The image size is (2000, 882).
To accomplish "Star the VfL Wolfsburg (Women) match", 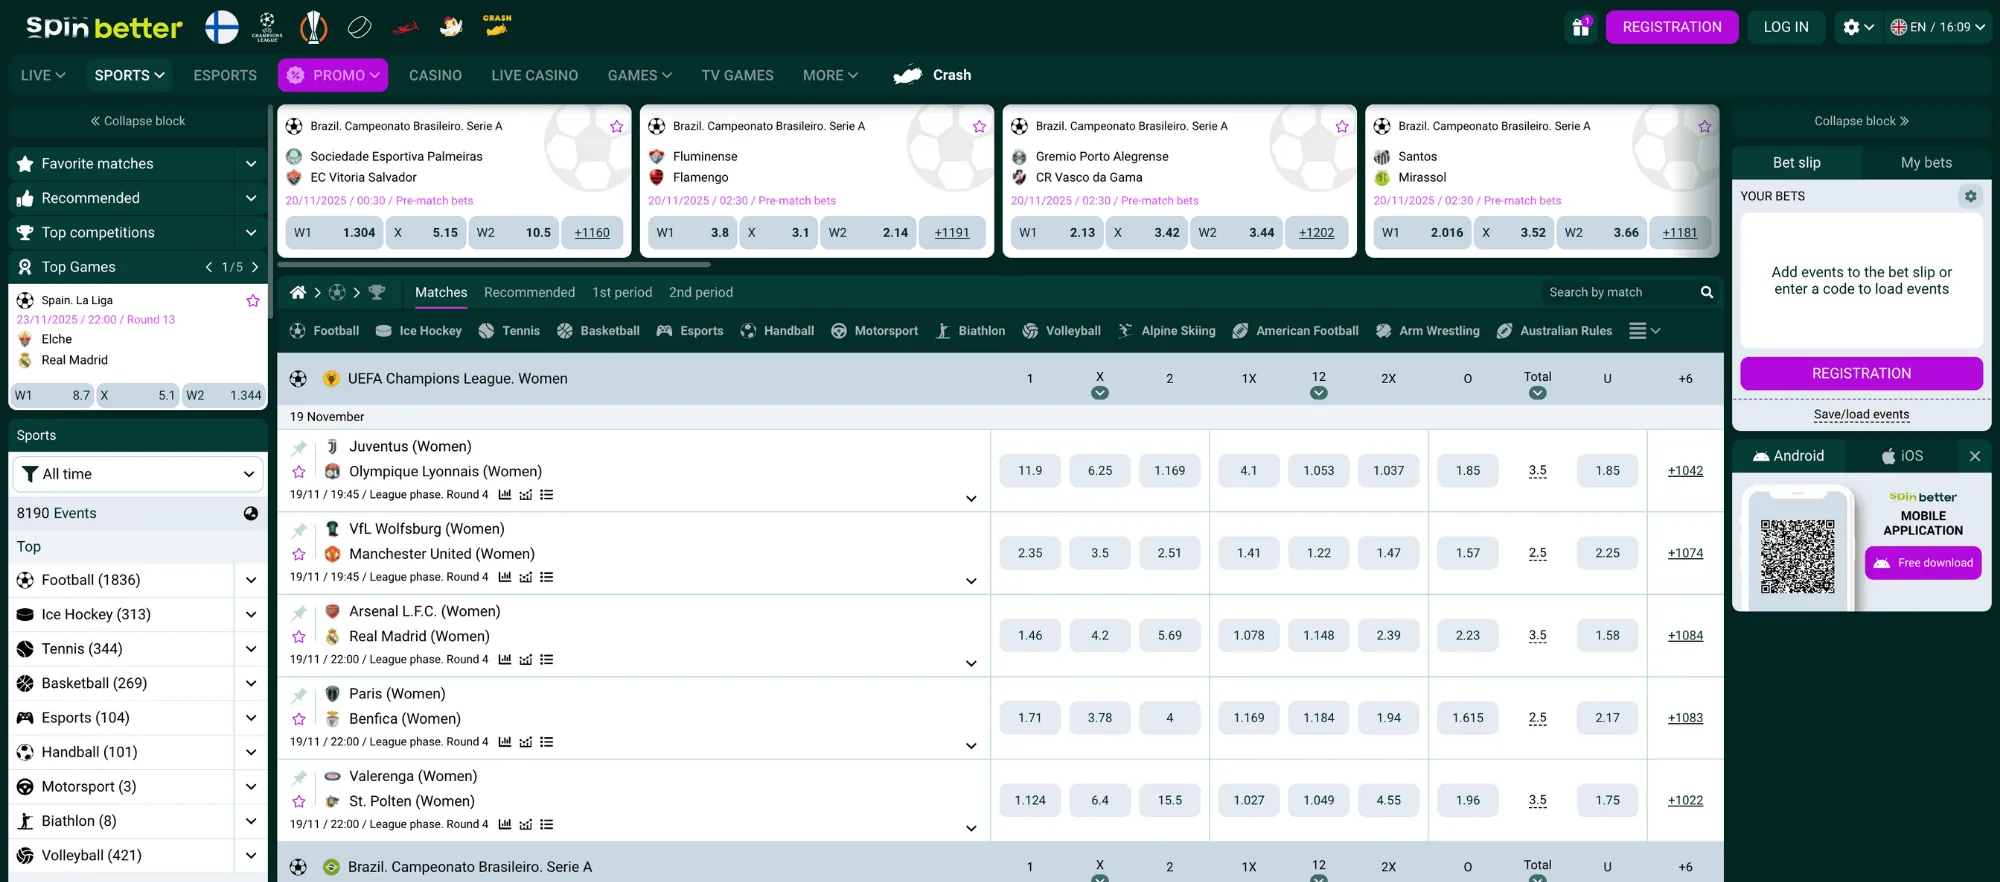I will pos(299,554).
